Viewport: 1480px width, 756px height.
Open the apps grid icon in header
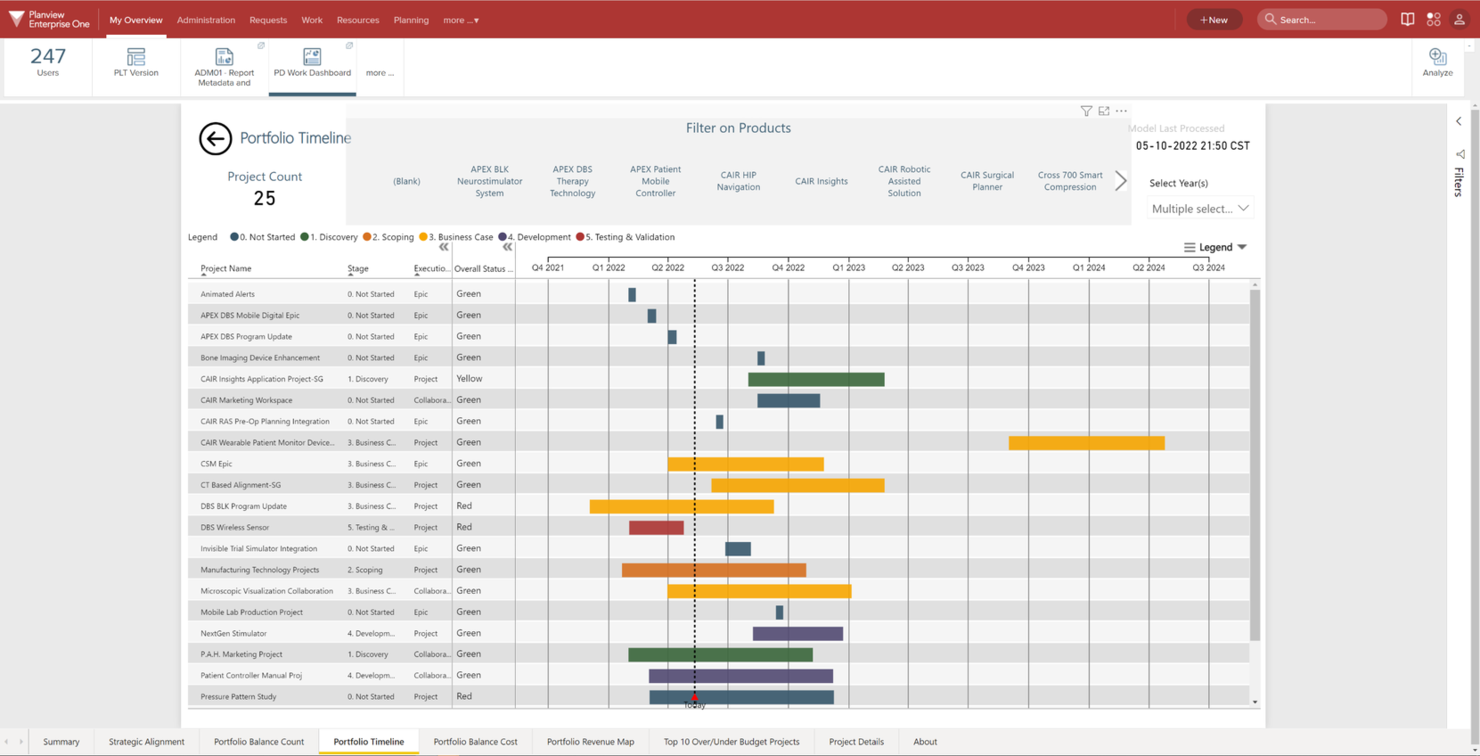1433,19
